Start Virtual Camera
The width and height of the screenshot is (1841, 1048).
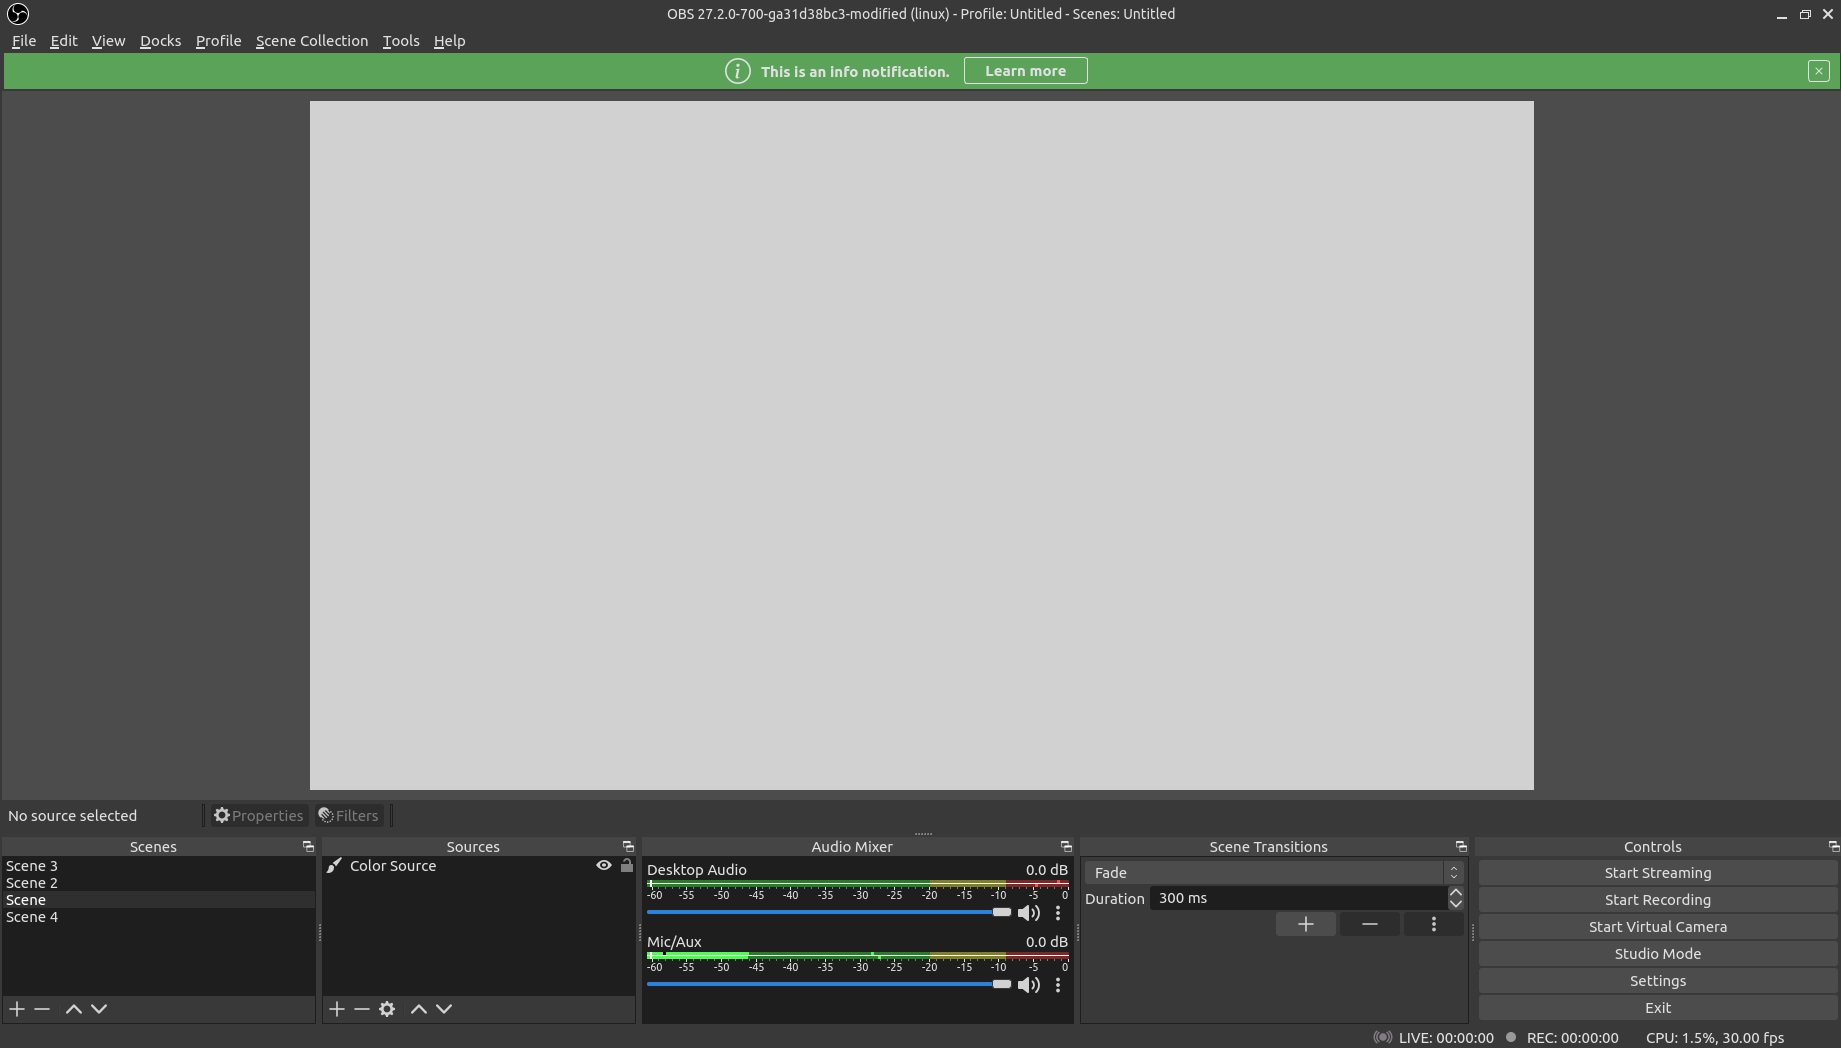pyautogui.click(x=1657, y=926)
